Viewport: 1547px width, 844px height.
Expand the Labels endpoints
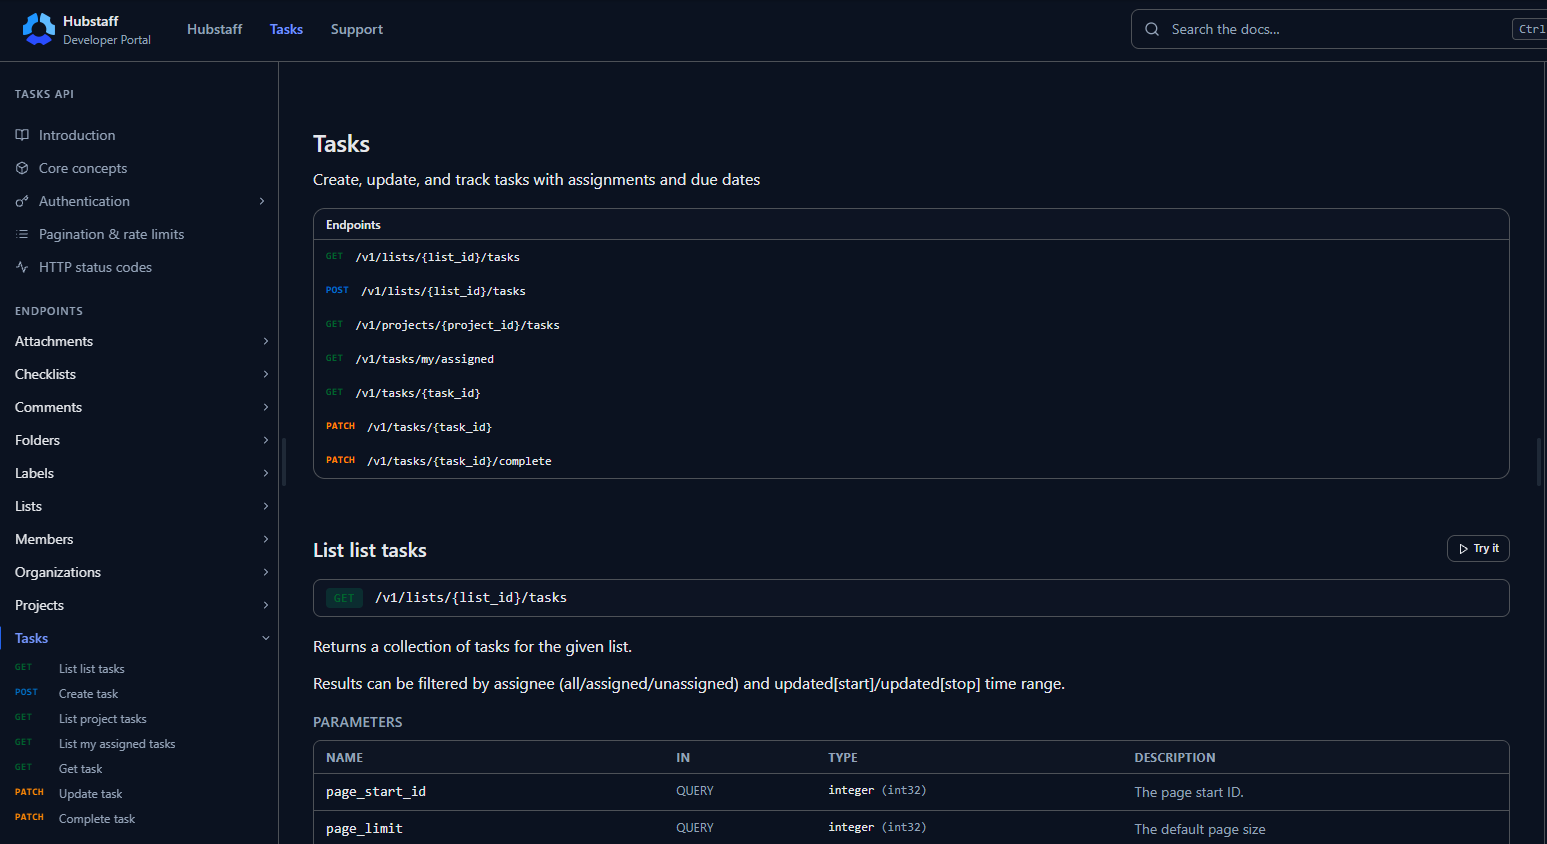[x=266, y=473]
